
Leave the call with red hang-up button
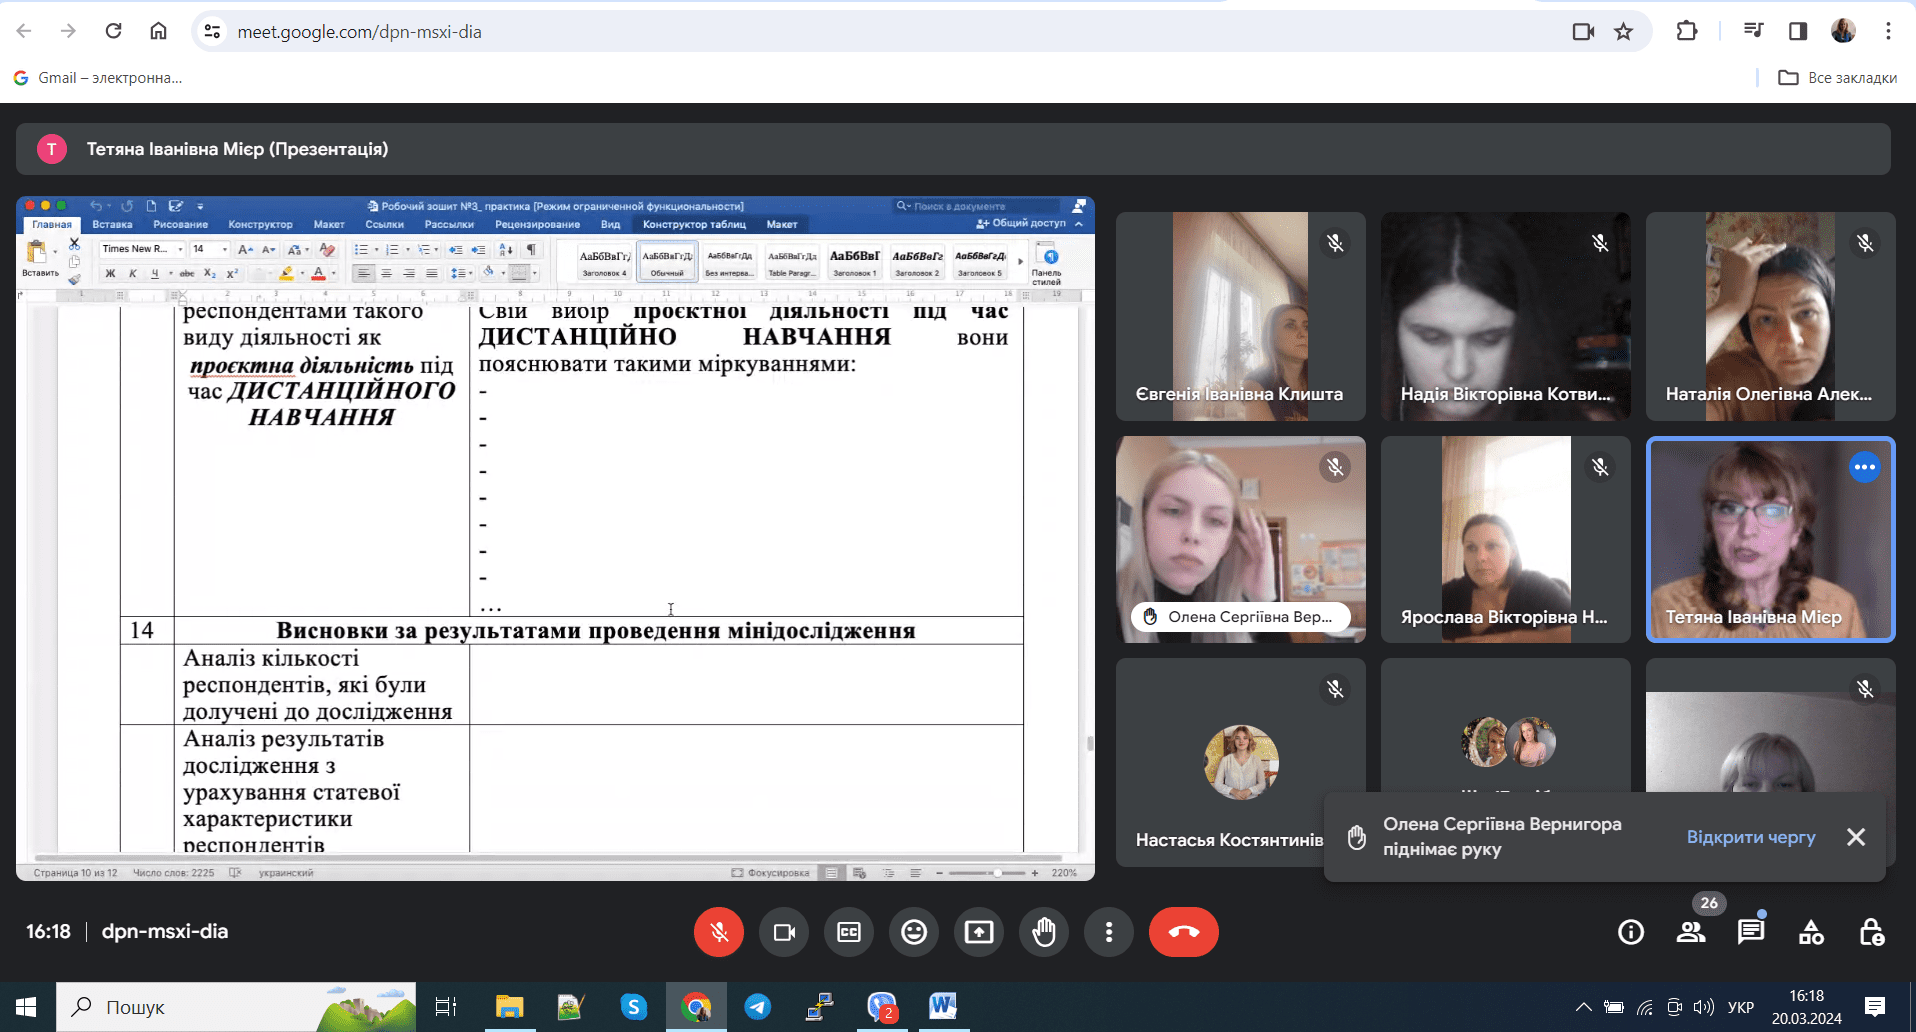pyautogui.click(x=1183, y=932)
